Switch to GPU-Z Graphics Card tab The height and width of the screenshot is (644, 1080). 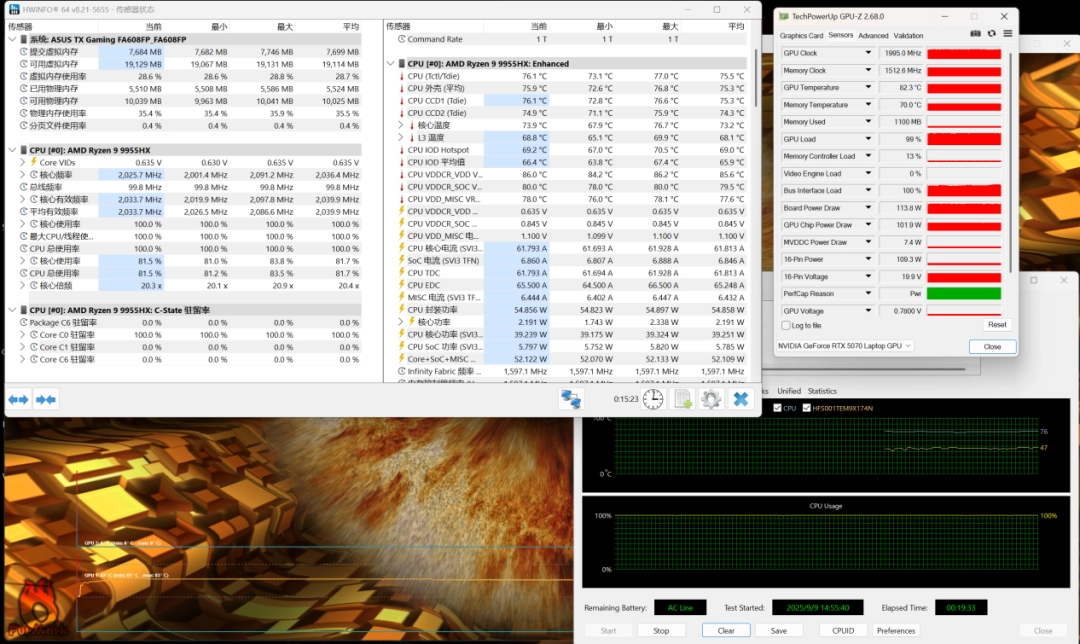[801, 36]
